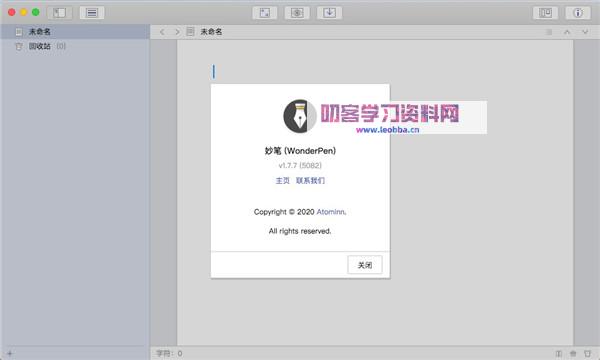Toggle the sidebar panel icon in toolbar
Image resolution: width=600 pixels, height=360 pixels.
click(59, 13)
